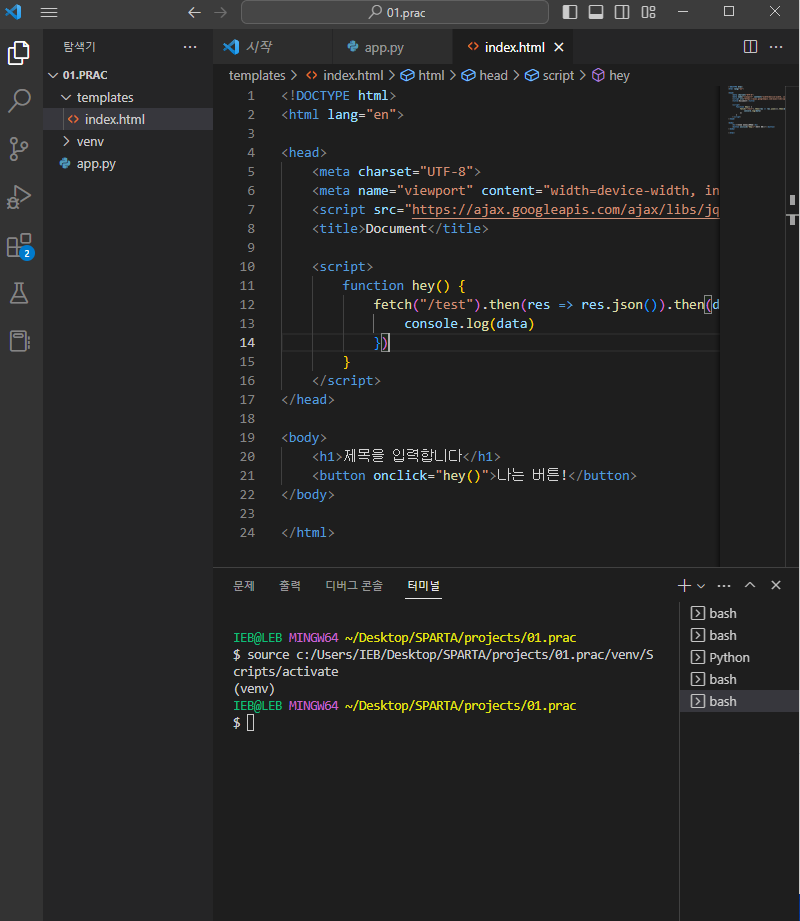800x921 pixels.
Task: Click the button onclick line 21 text
Action: click(x=474, y=476)
